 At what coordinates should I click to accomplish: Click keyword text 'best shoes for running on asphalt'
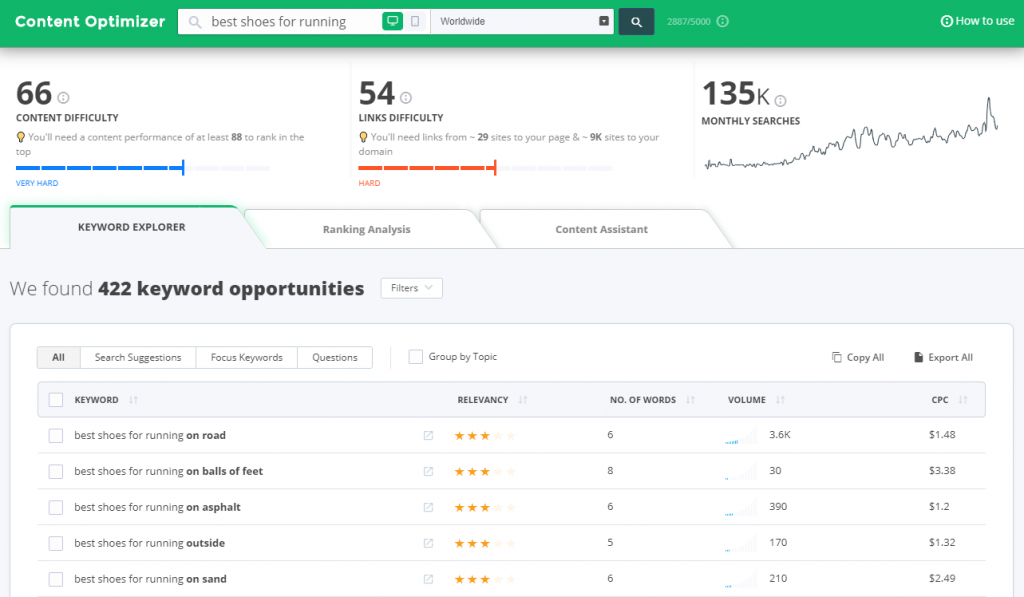[157, 507]
